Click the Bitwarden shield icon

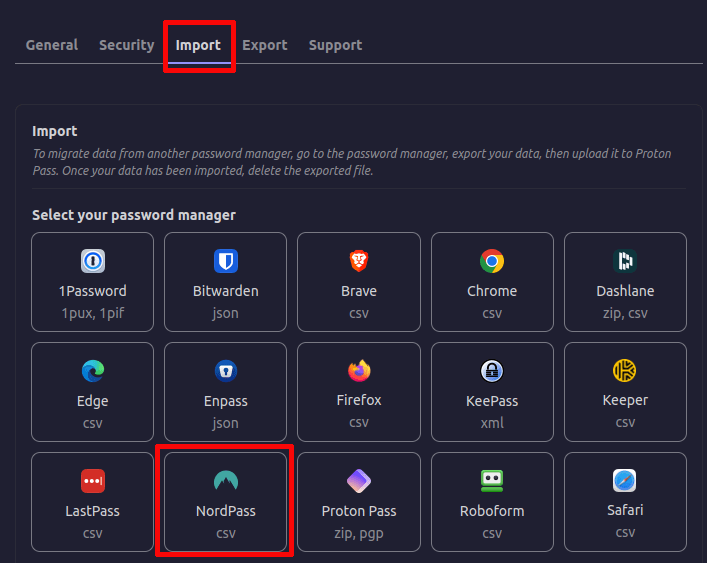226,261
